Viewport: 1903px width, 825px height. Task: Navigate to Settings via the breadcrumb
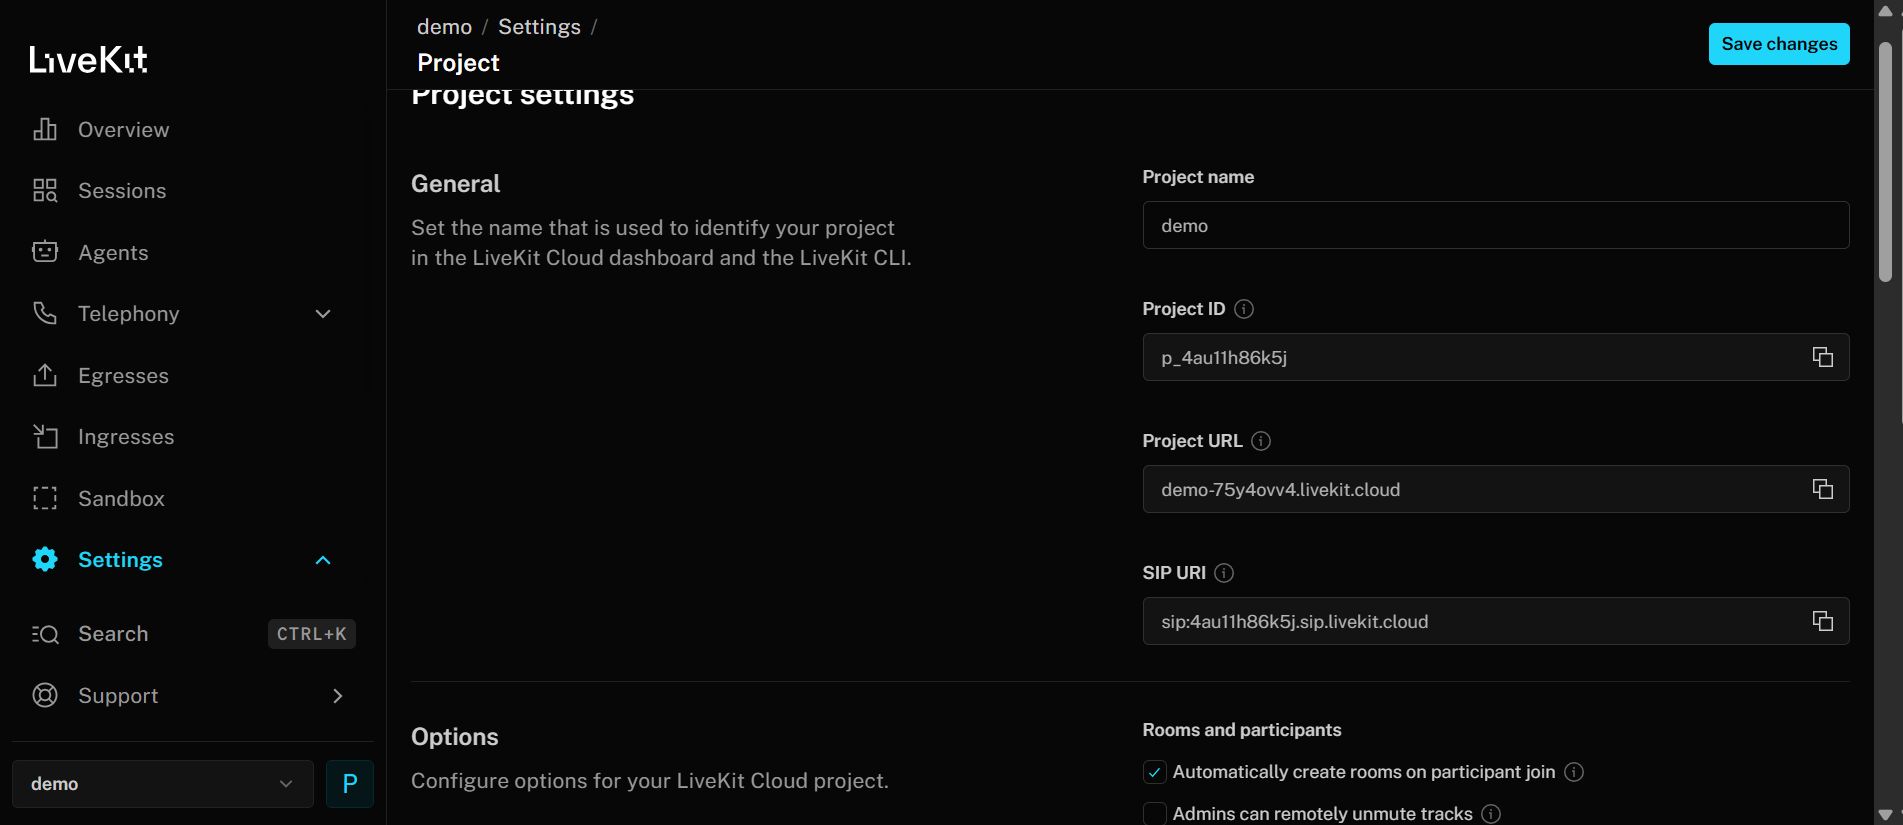click(x=539, y=26)
